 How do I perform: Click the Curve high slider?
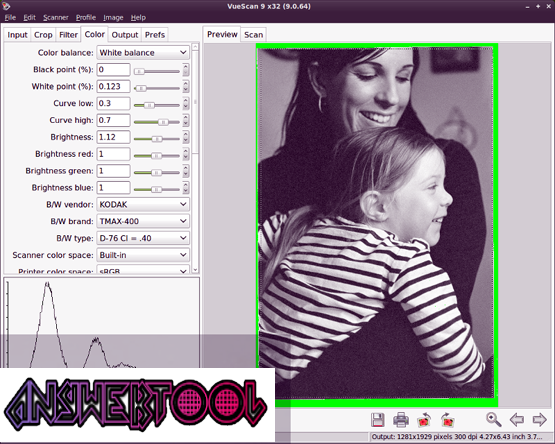tap(157, 122)
